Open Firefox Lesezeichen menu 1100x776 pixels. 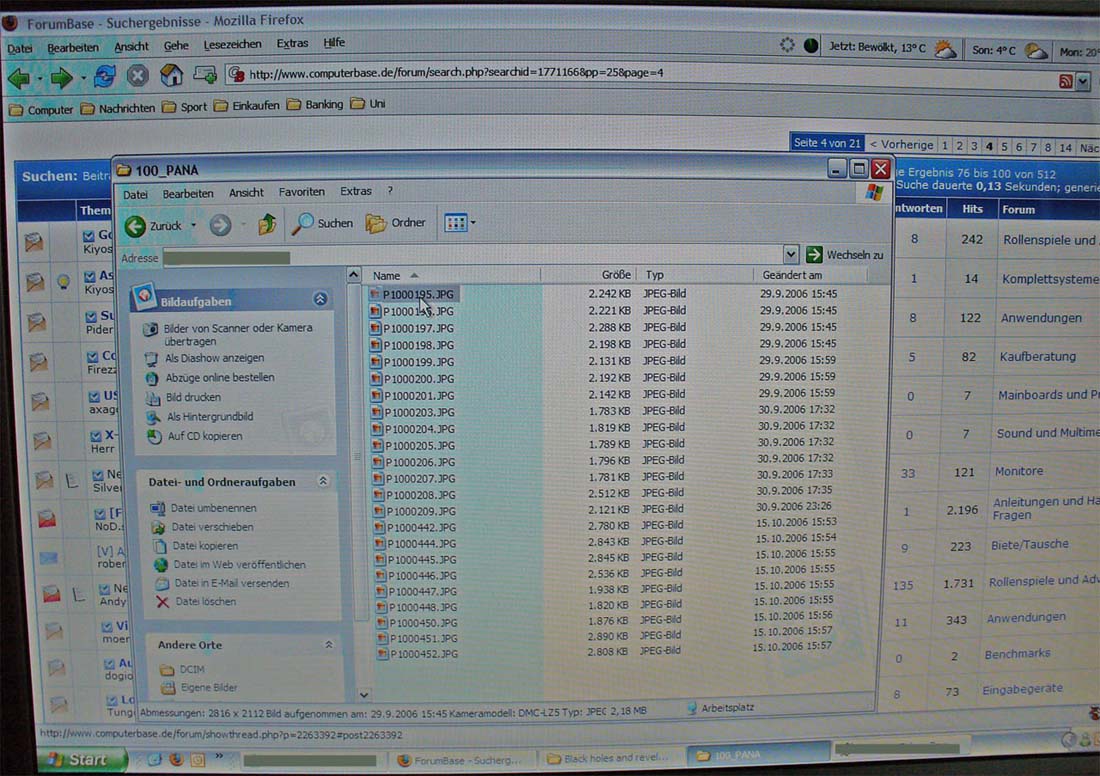click(x=232, y=45)
